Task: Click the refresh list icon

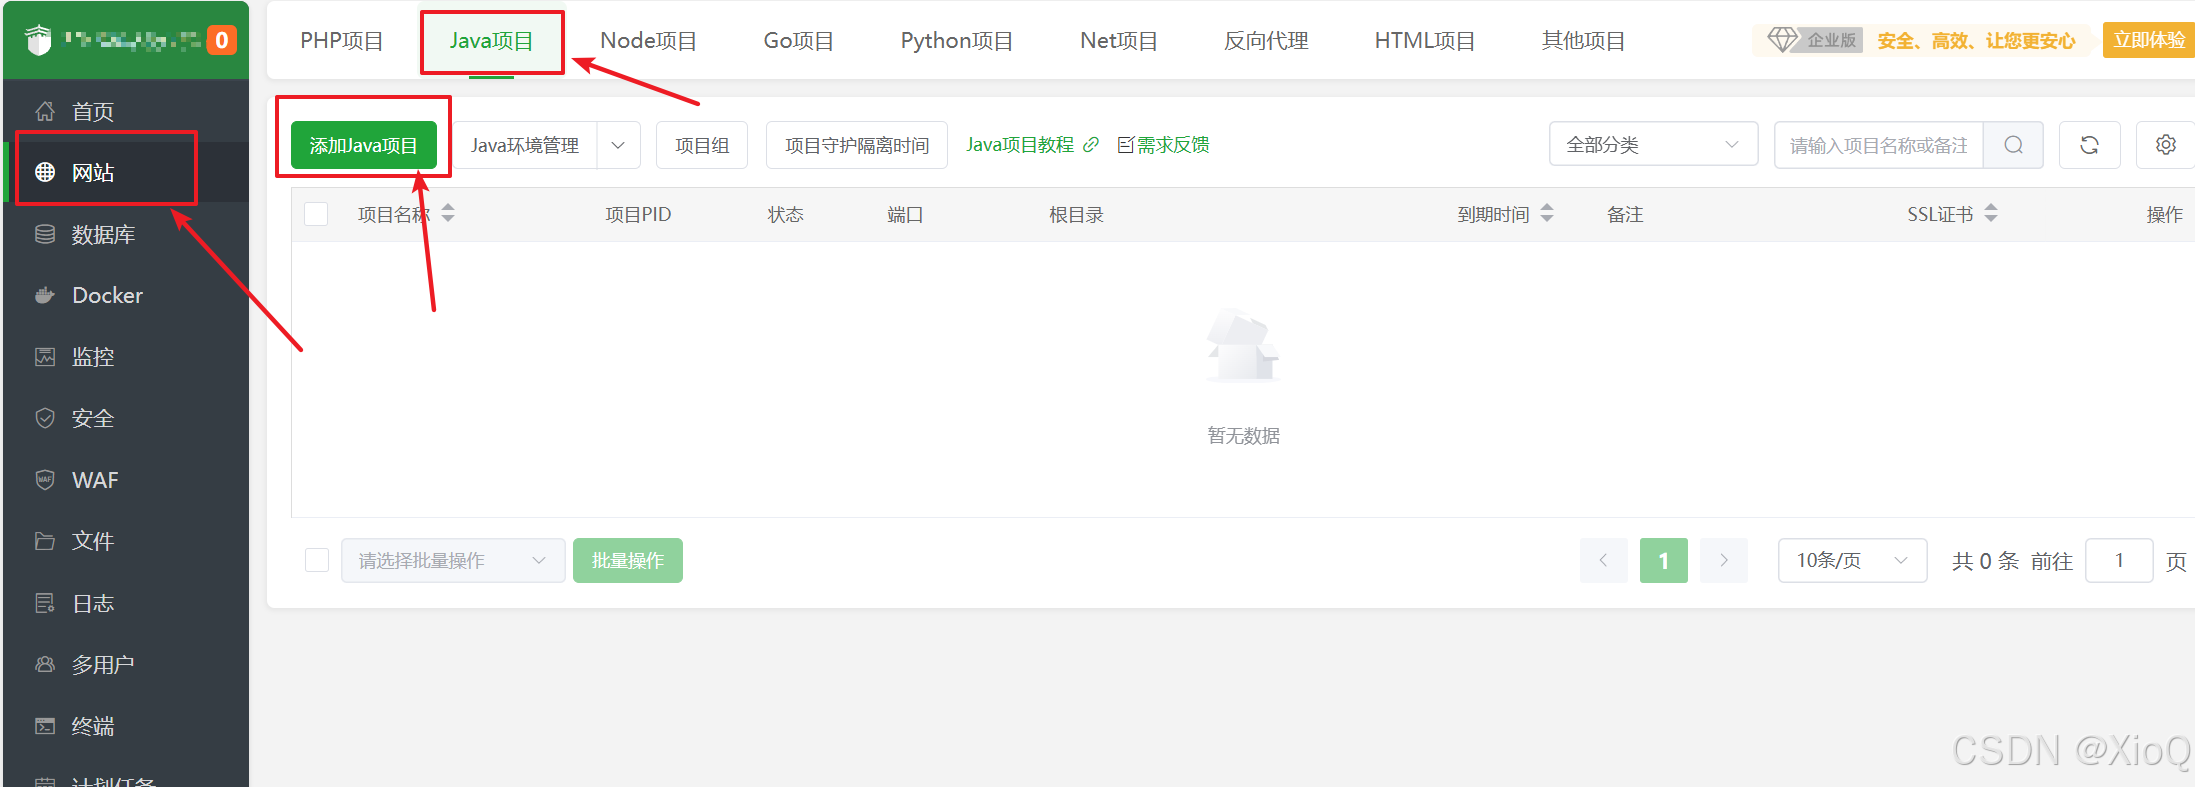Action: click(2089, 145)
